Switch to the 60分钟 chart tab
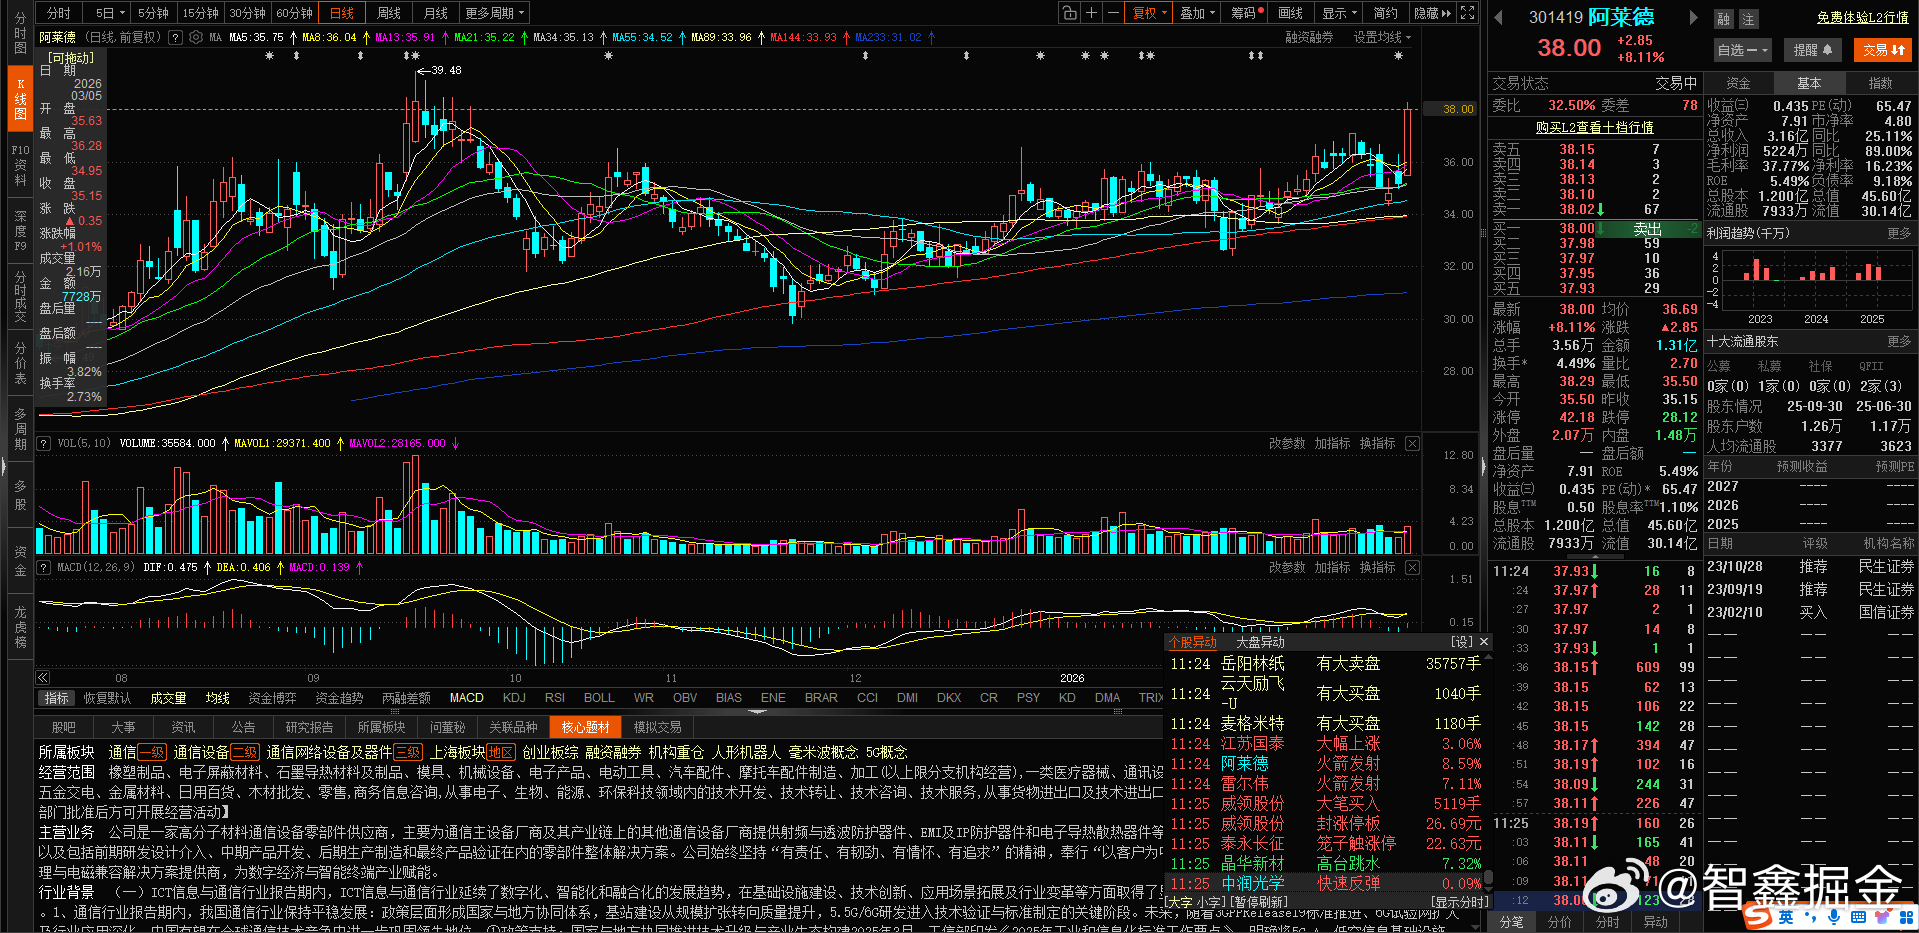The height and width of the screenshot is (933, 1919). (295, 13)
